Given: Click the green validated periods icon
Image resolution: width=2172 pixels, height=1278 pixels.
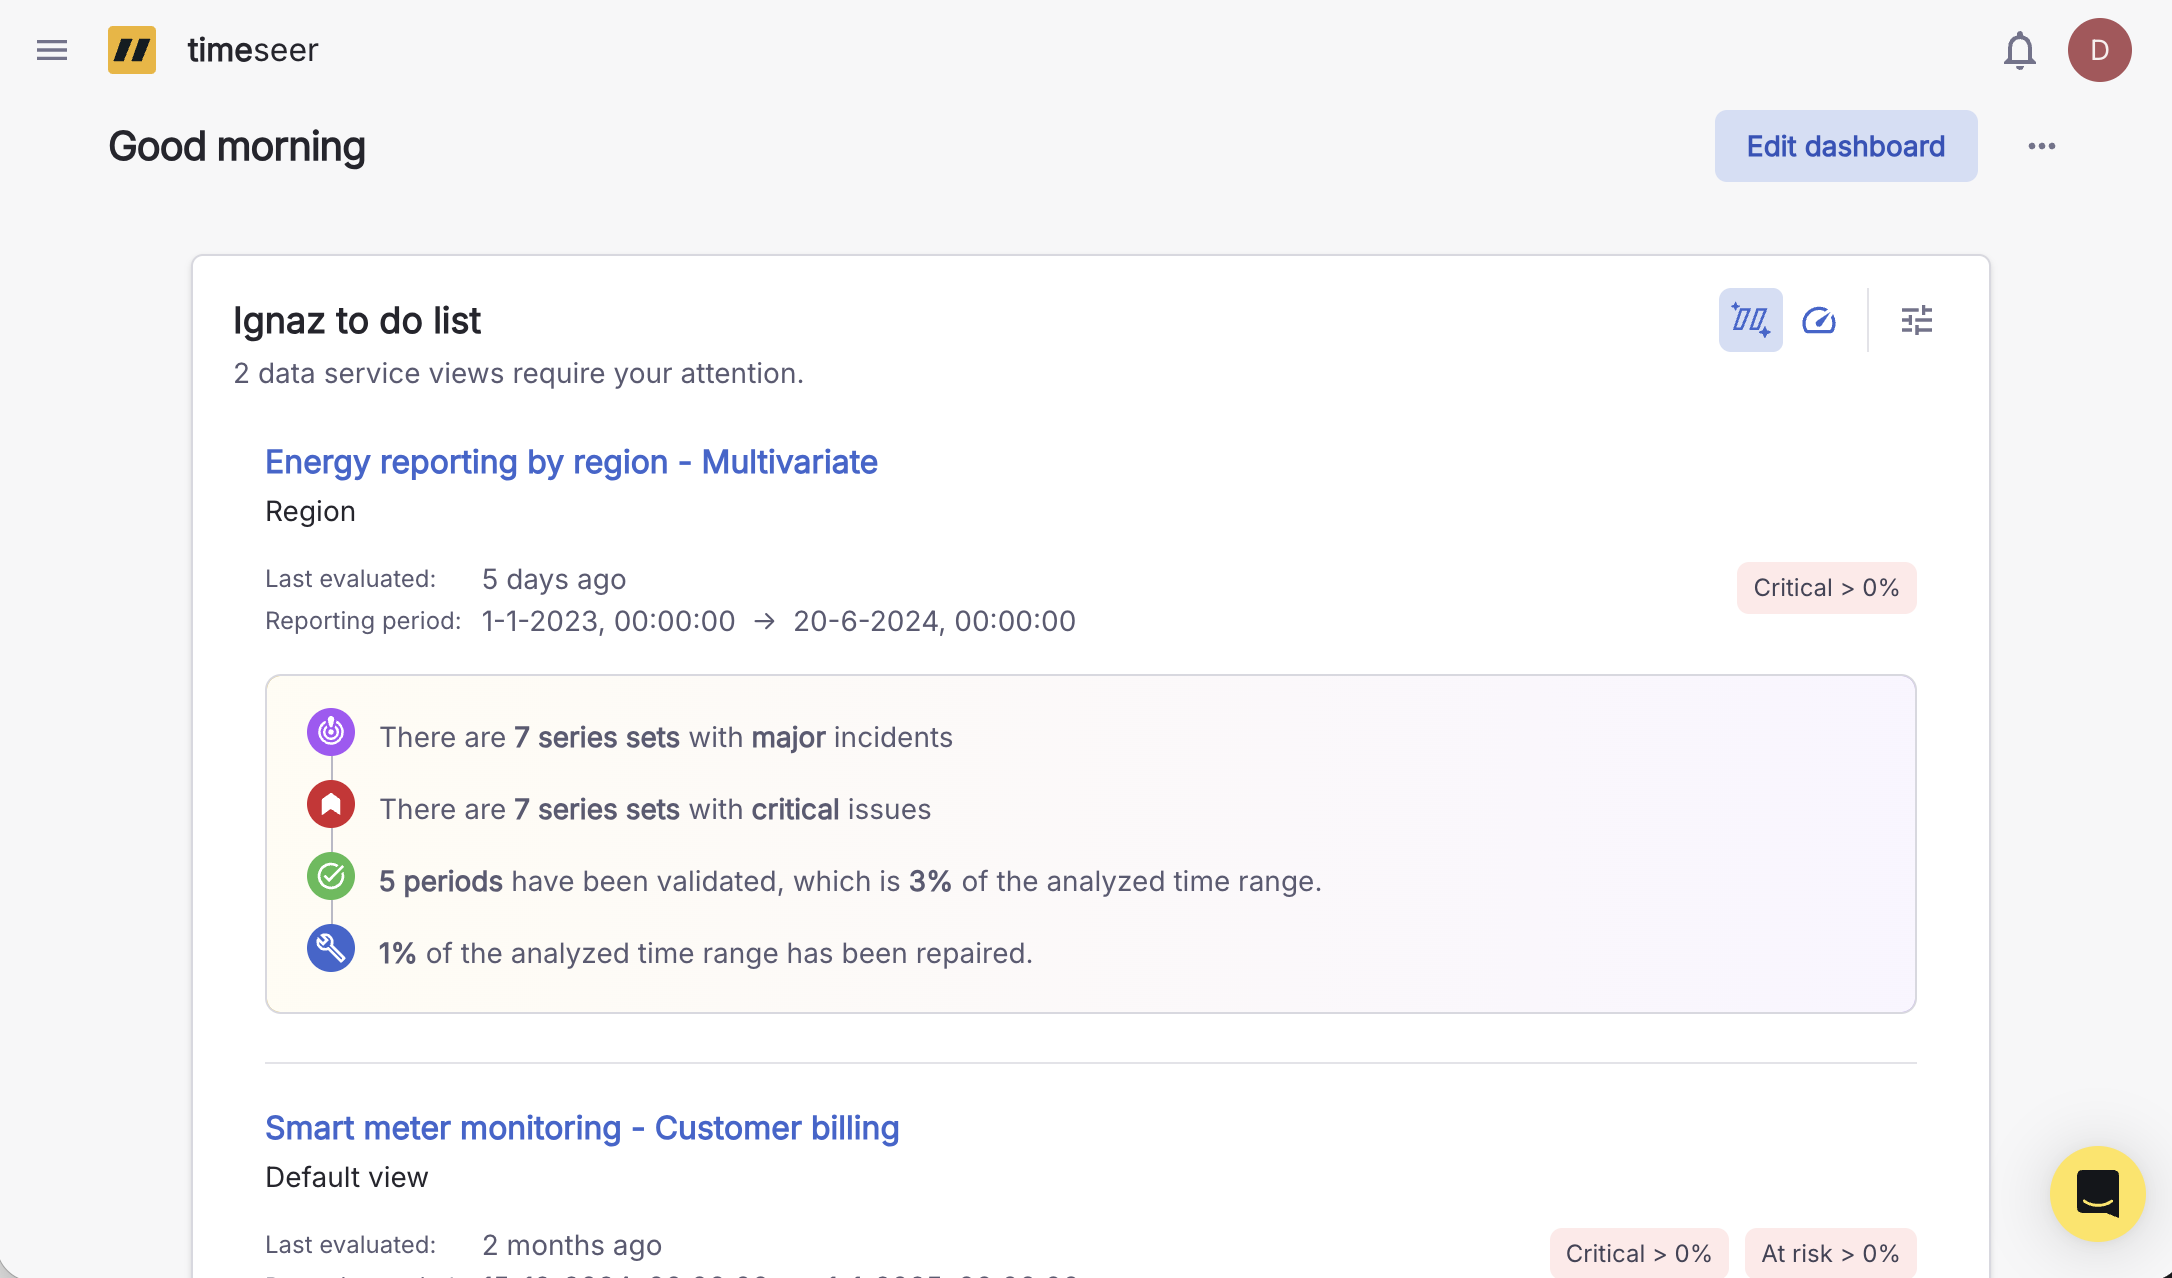Looking at the screenshot, I should pyautogui.click(x=331, y=877).
